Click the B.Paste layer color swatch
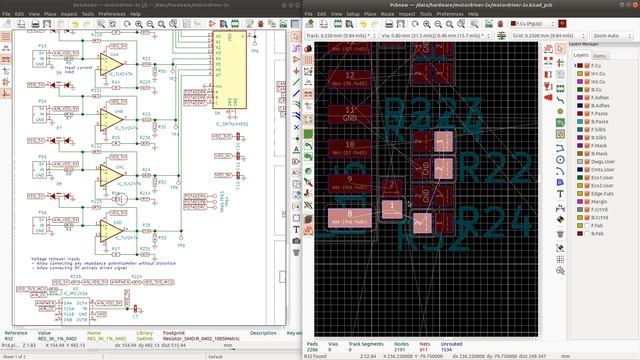 [580, 122]
